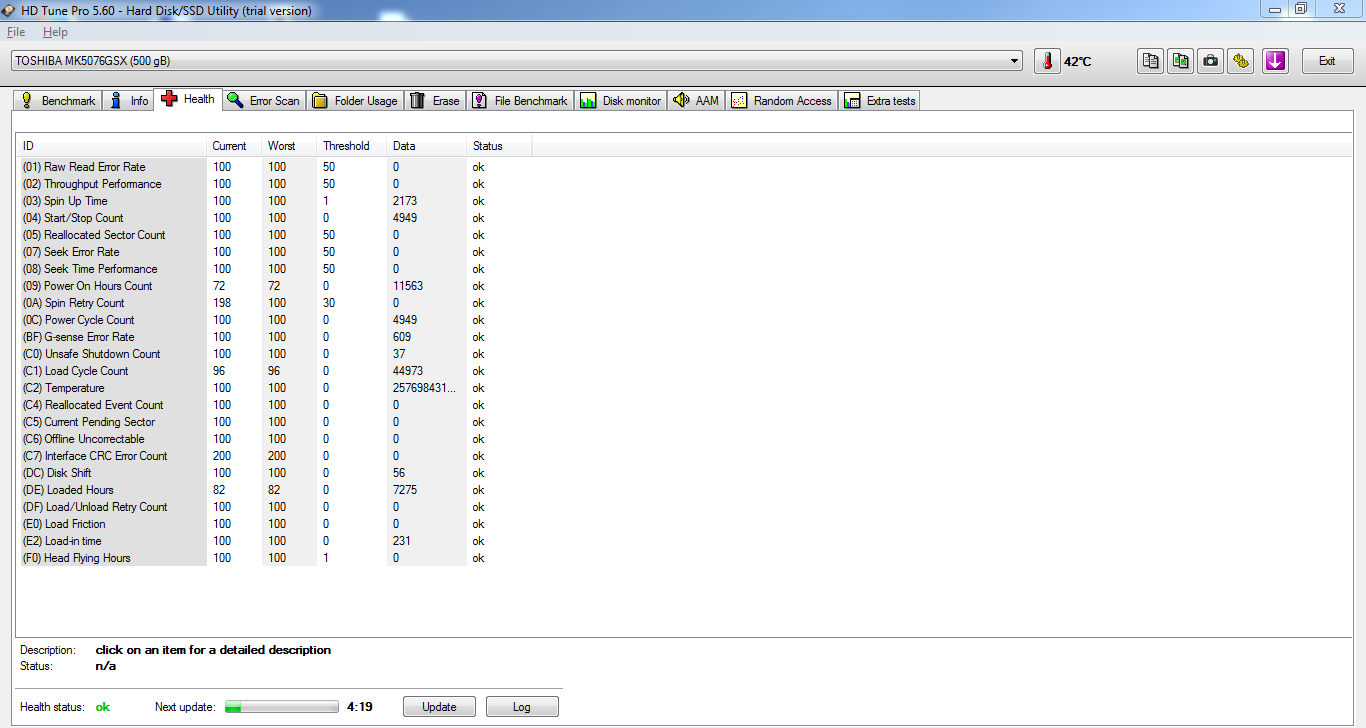Select the (C1) Load Cycle Count row

[274, 371]
